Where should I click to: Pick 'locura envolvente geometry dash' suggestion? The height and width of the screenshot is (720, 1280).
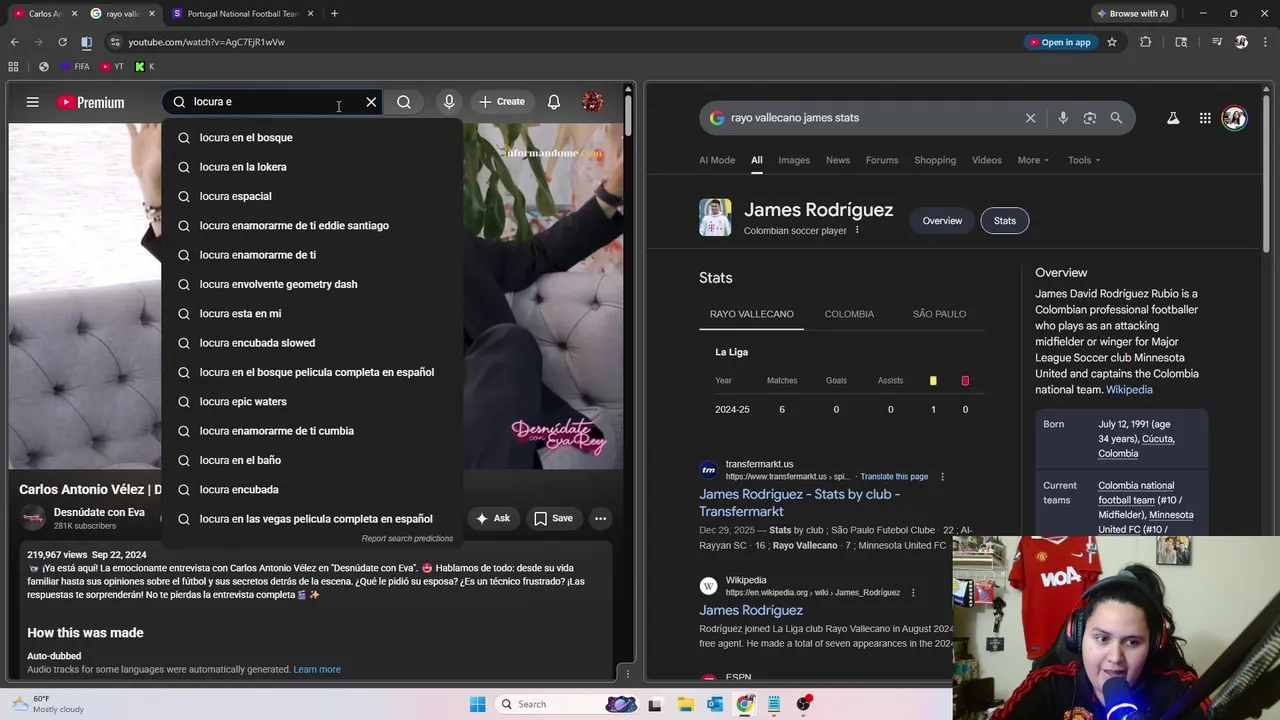(312, 284)
